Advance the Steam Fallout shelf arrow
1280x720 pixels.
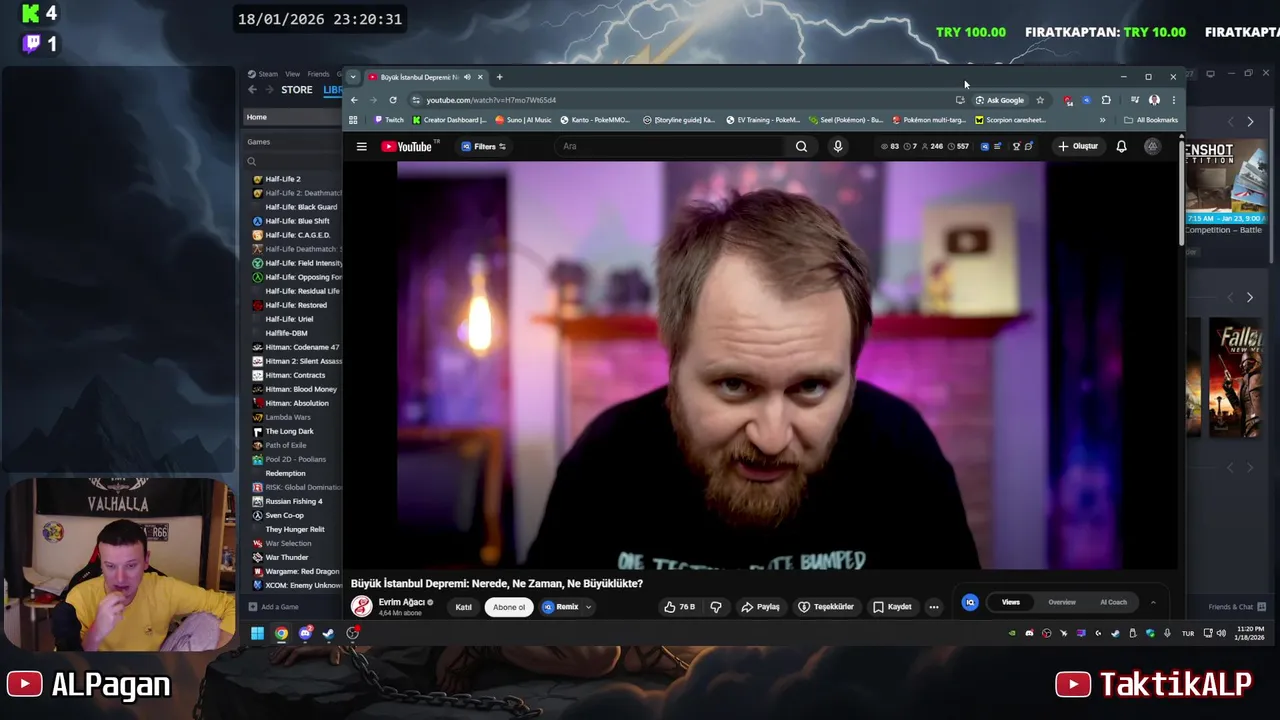[1249, 297]
